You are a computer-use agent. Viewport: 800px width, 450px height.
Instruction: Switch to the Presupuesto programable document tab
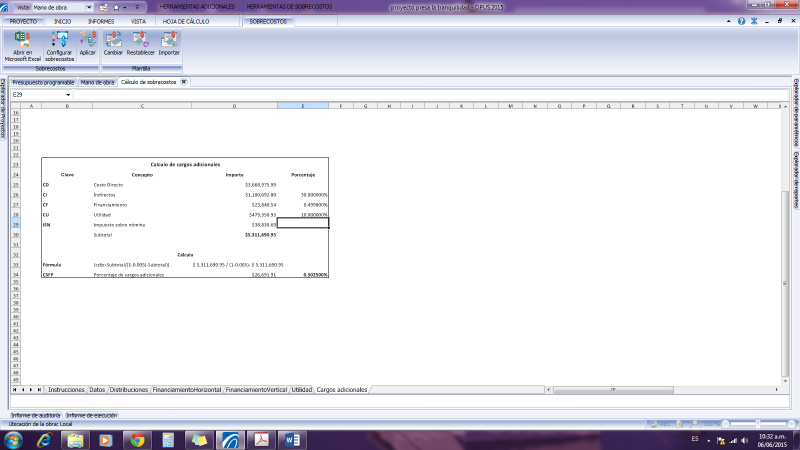click(x=43, y=81)
